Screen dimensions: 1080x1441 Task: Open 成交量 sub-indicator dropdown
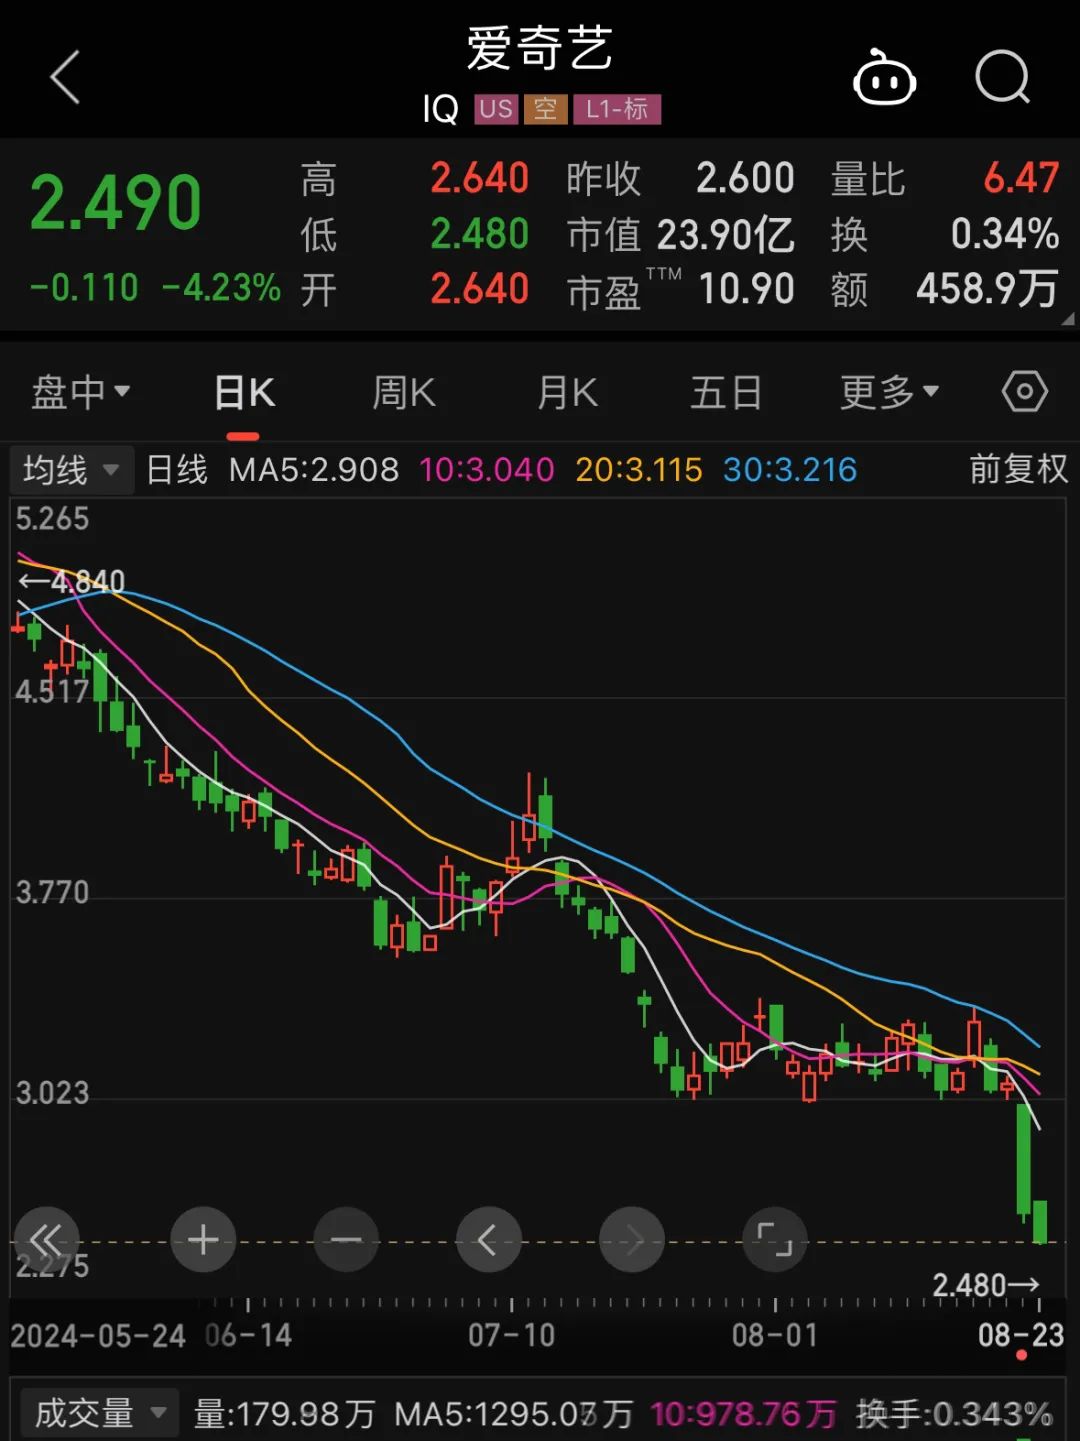[x=100, y=1413]
